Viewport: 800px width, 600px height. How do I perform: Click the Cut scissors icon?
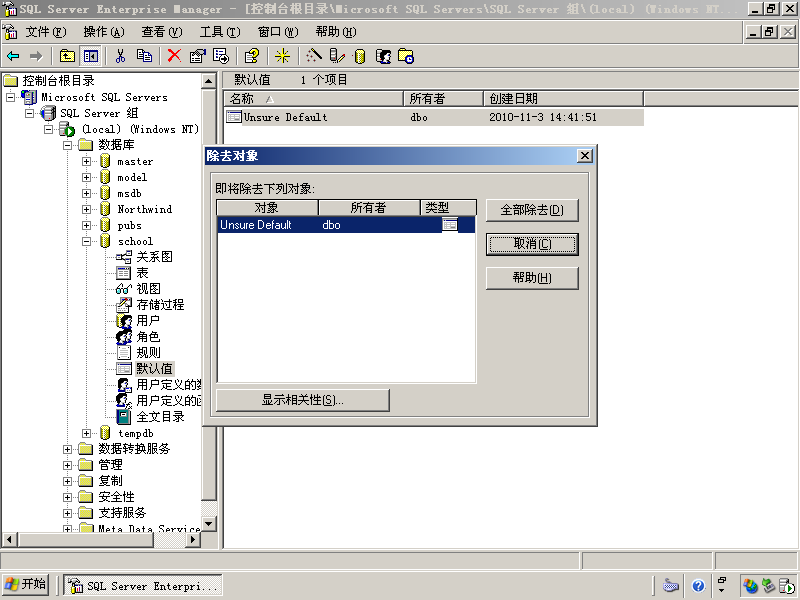click(120, 56)
